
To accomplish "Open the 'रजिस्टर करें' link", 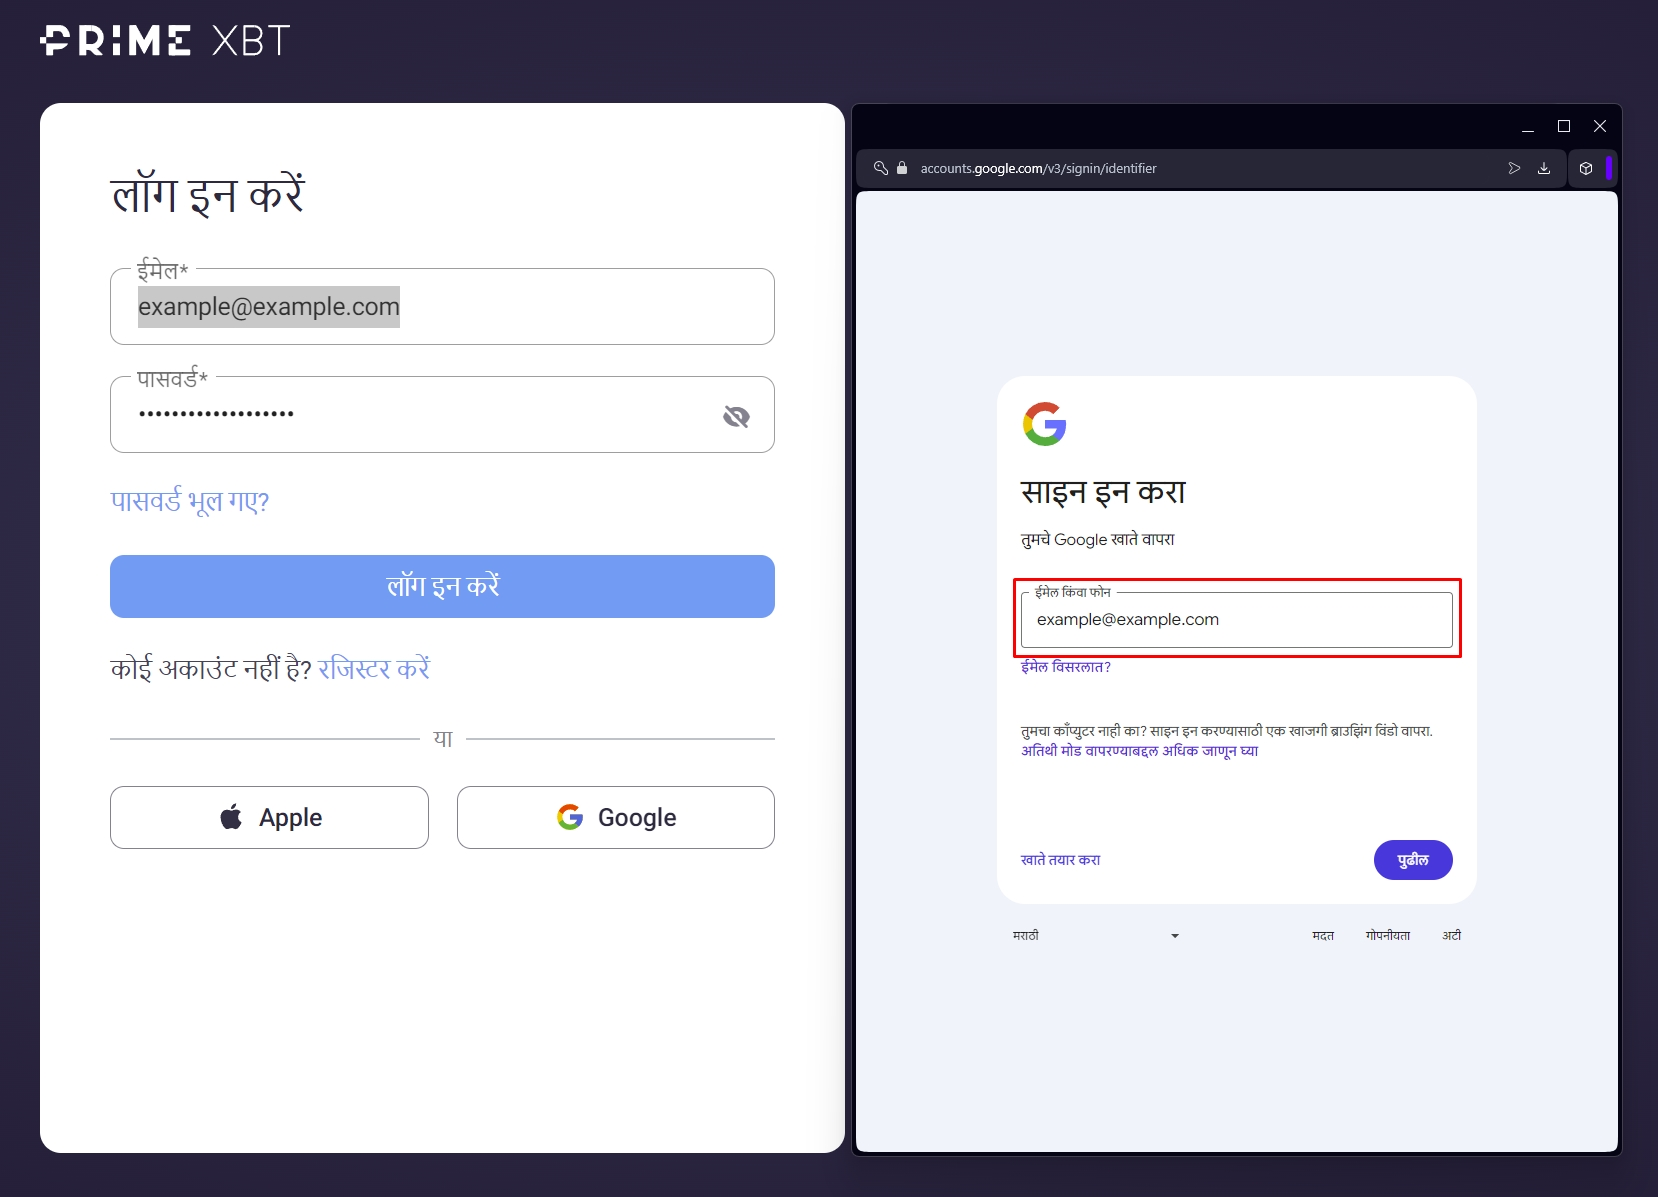I will tap(374, 668).
